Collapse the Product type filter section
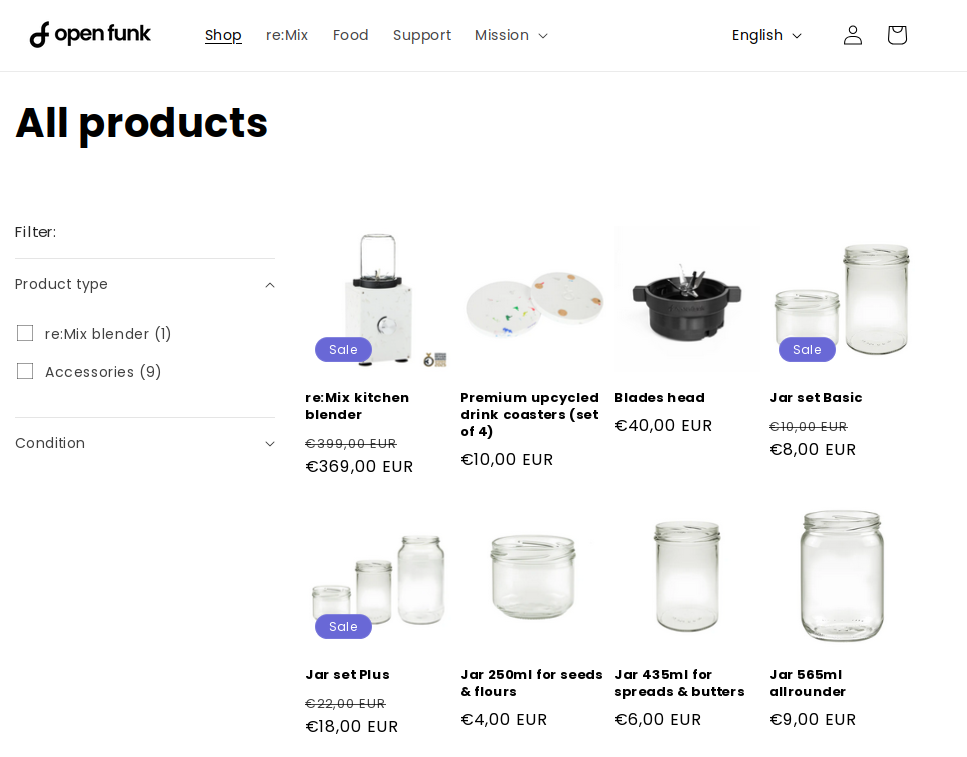The height and width of the screenshot is (757, 967). pyautogui.click(x=145, y=284)
